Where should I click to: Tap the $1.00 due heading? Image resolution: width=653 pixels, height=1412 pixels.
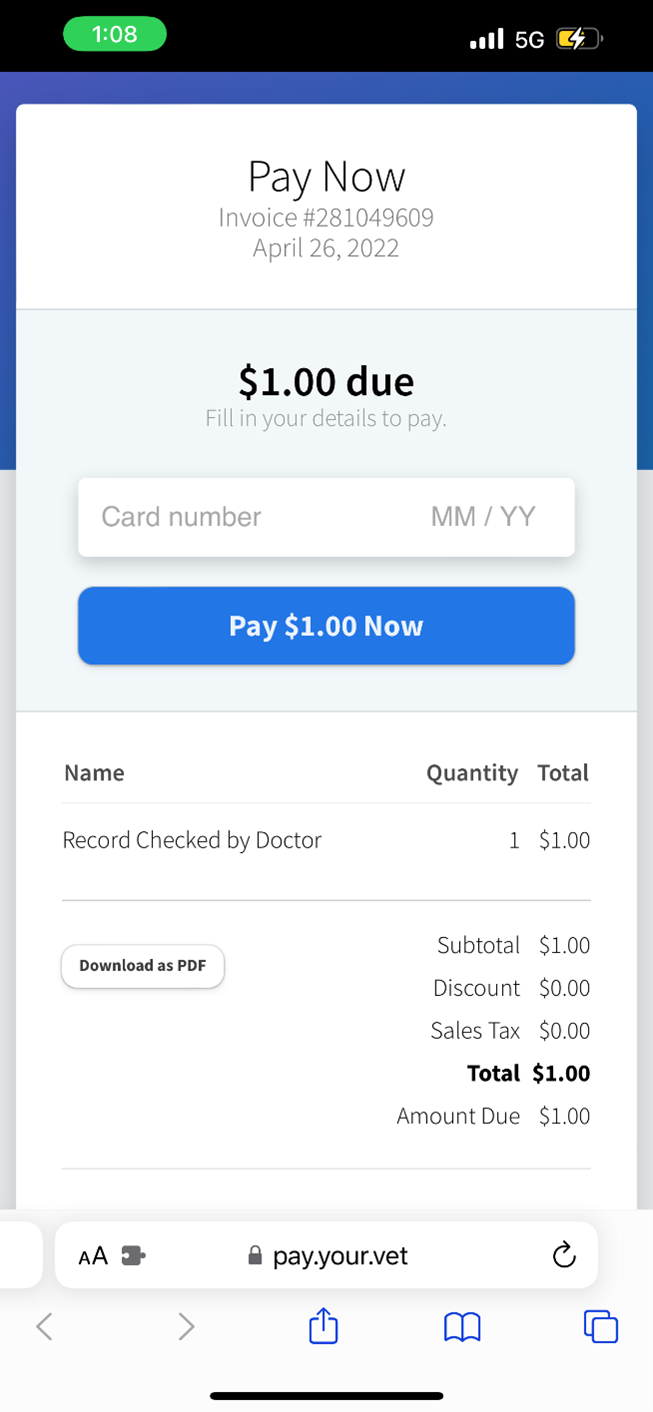tap(326, 381)
